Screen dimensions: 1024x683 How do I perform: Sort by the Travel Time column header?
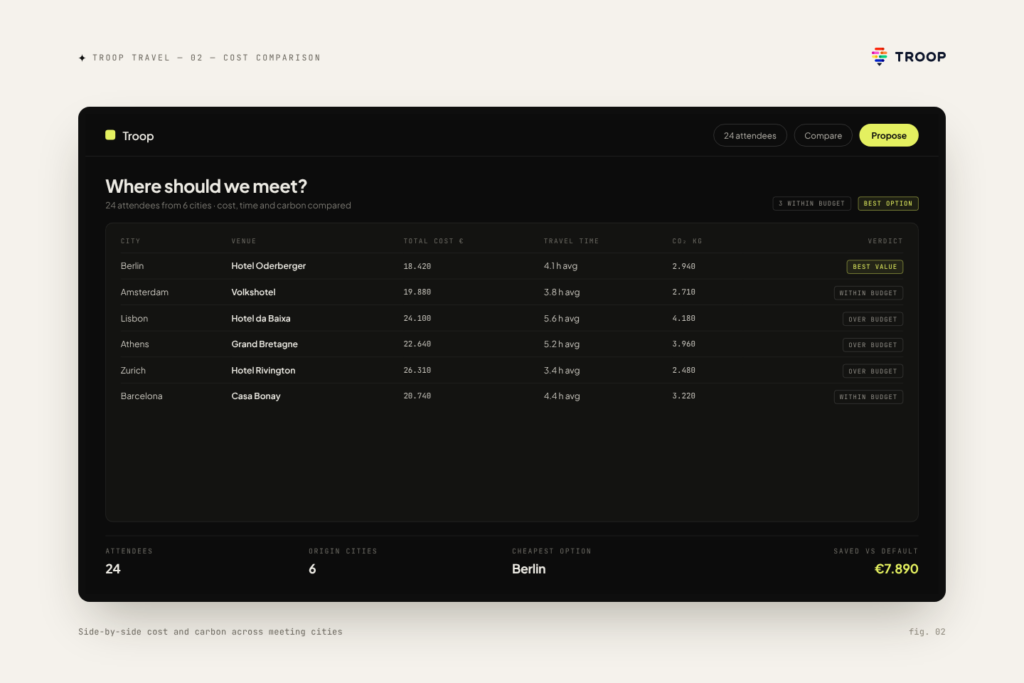(571, 241)
